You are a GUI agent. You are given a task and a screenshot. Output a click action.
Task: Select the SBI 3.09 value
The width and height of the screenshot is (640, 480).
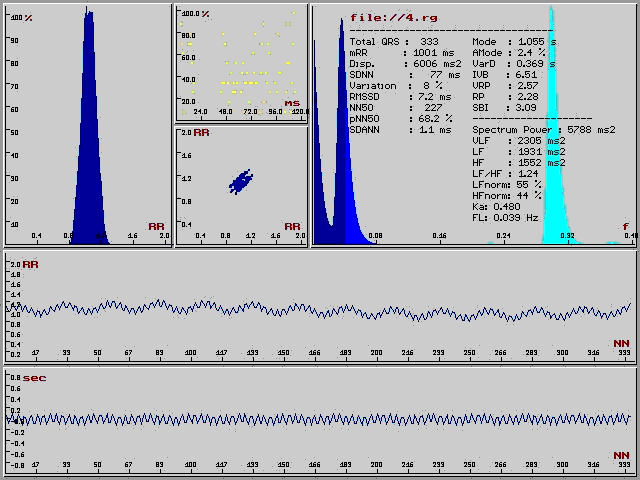coord(526,107)
